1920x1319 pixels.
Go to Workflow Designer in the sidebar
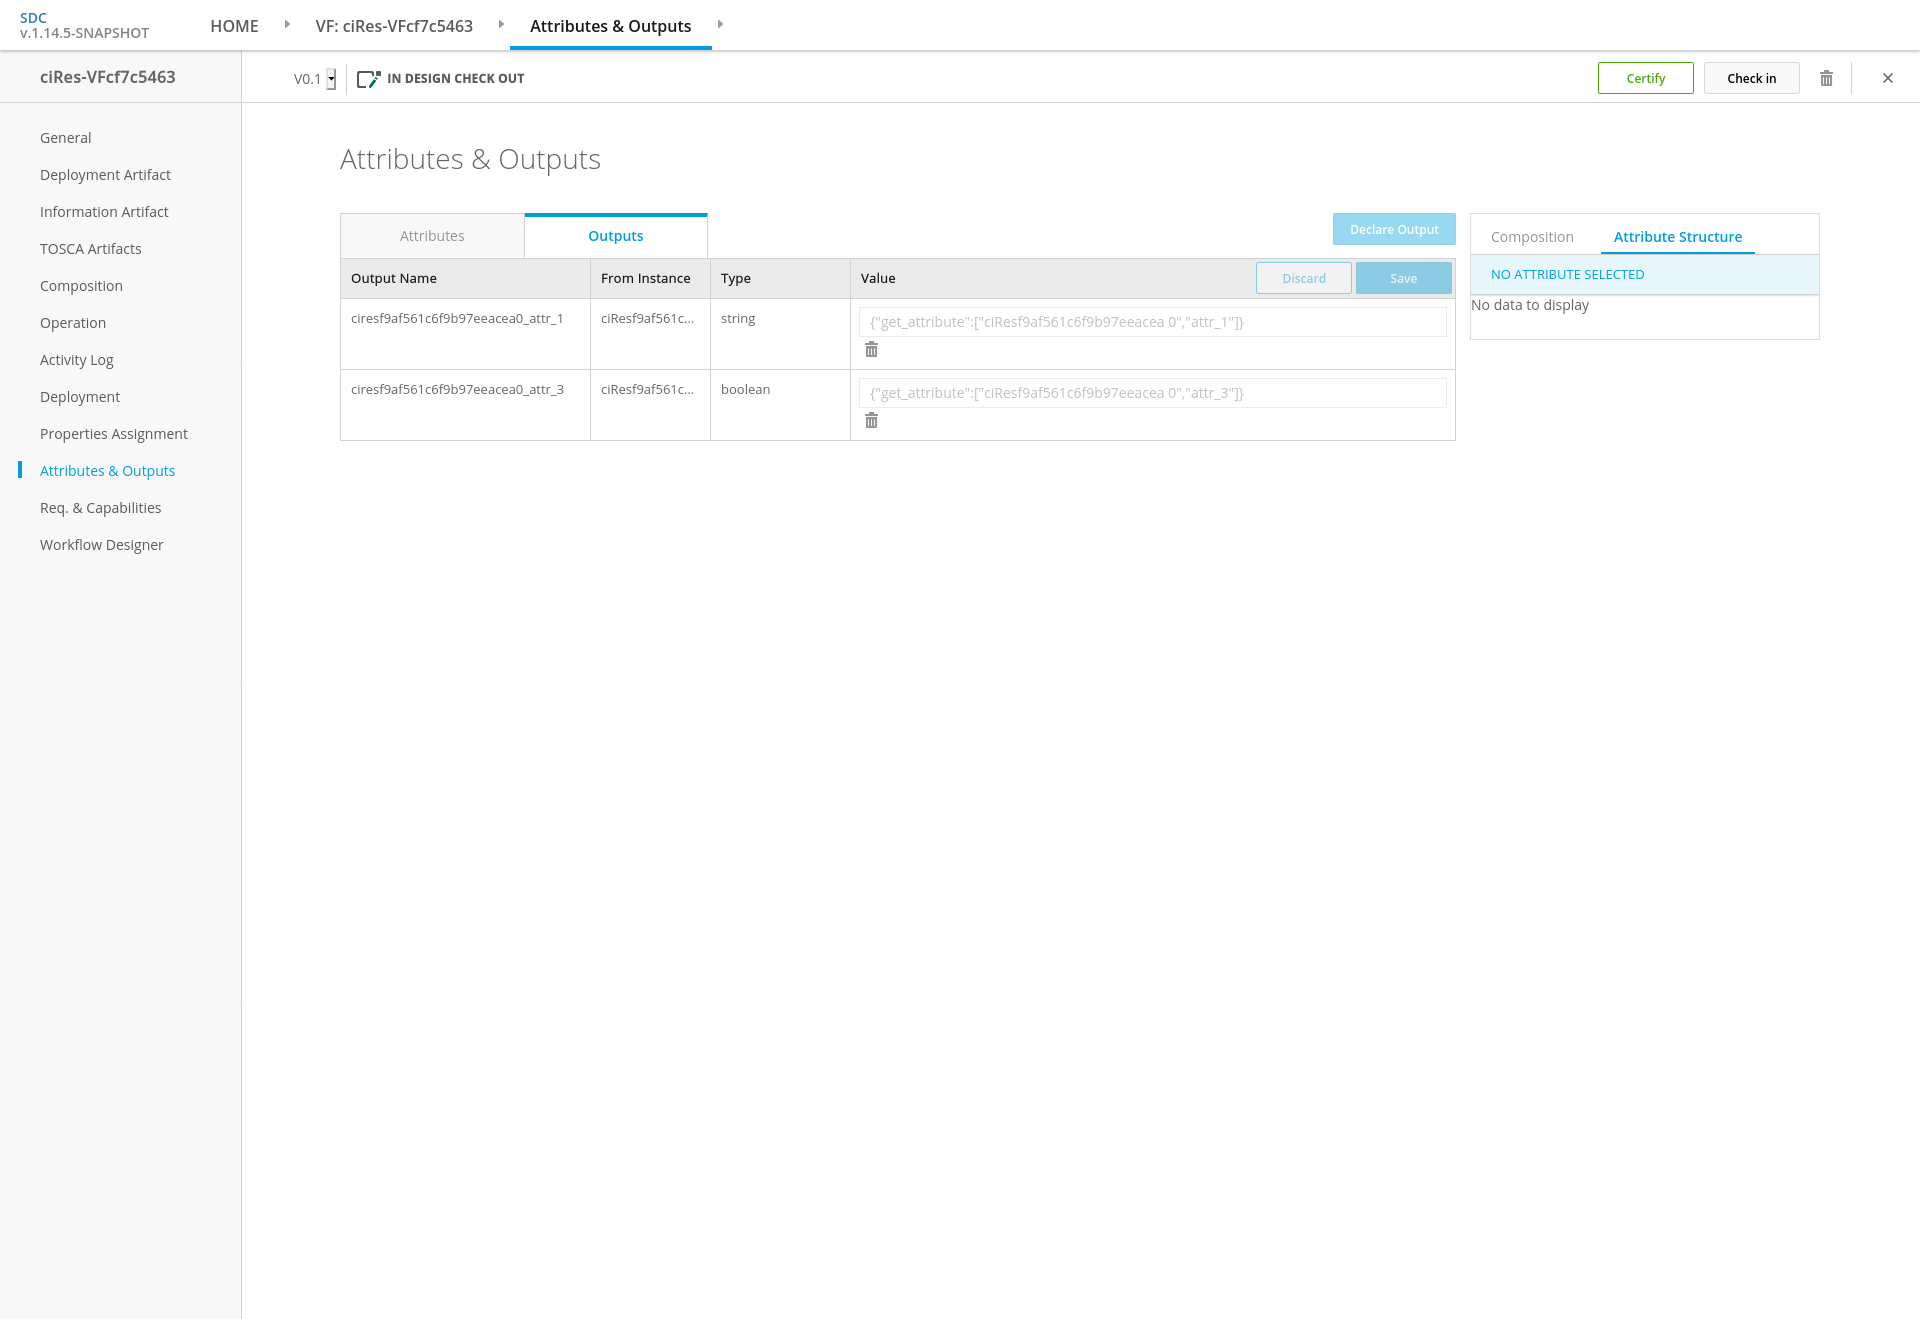101,545
